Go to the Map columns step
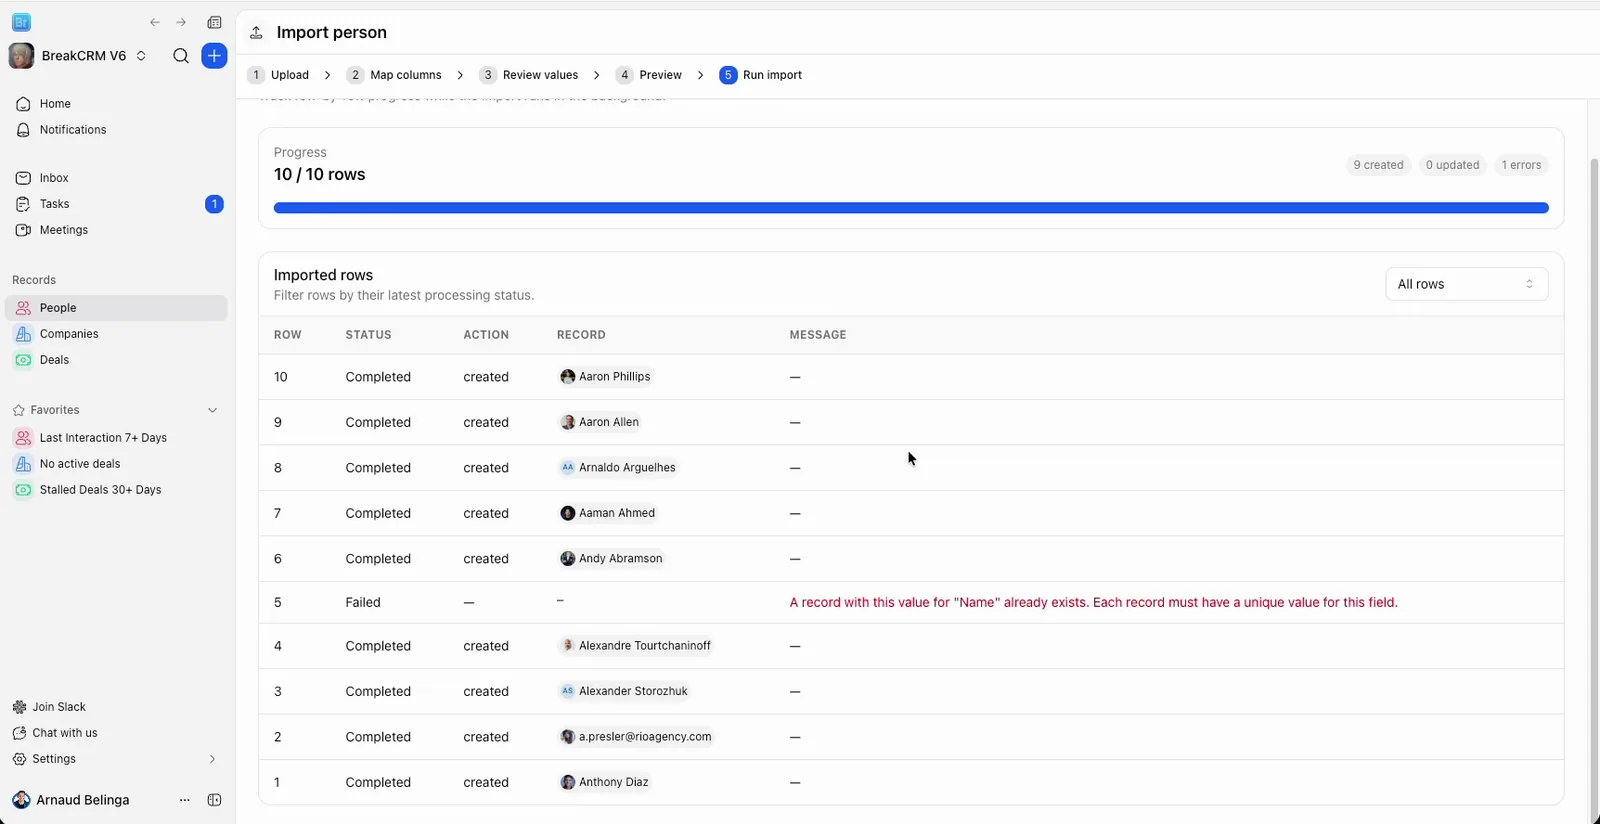 coord(394,75)
